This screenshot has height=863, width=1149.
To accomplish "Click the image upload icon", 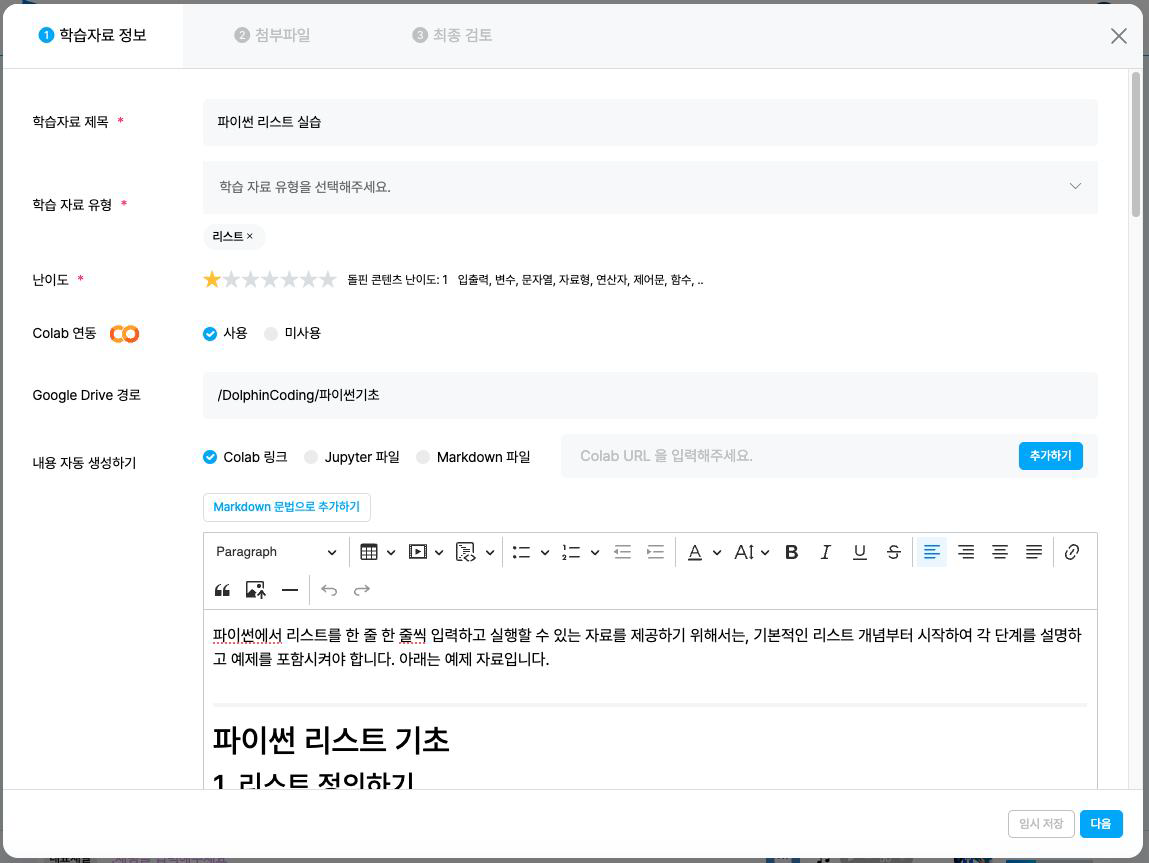I will click(255, 590).
